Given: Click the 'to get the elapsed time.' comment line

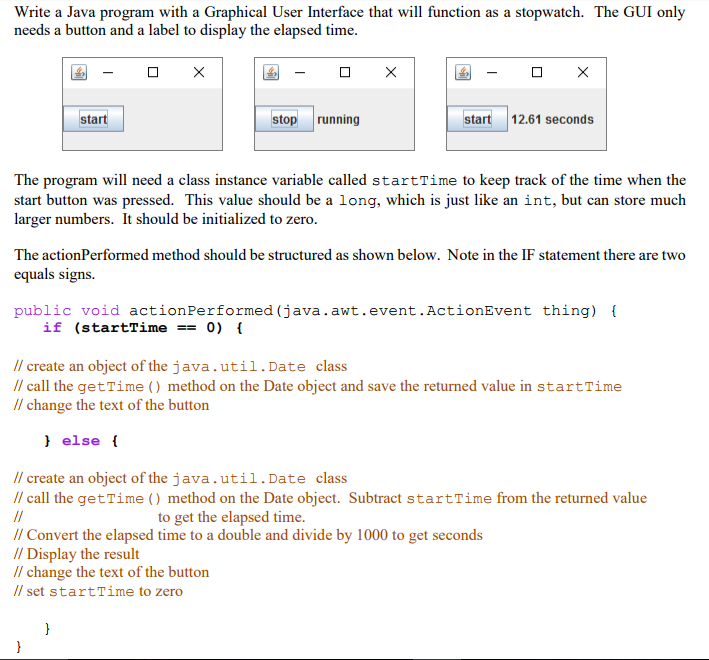Looking at the screenshot, I should [232, 517].
